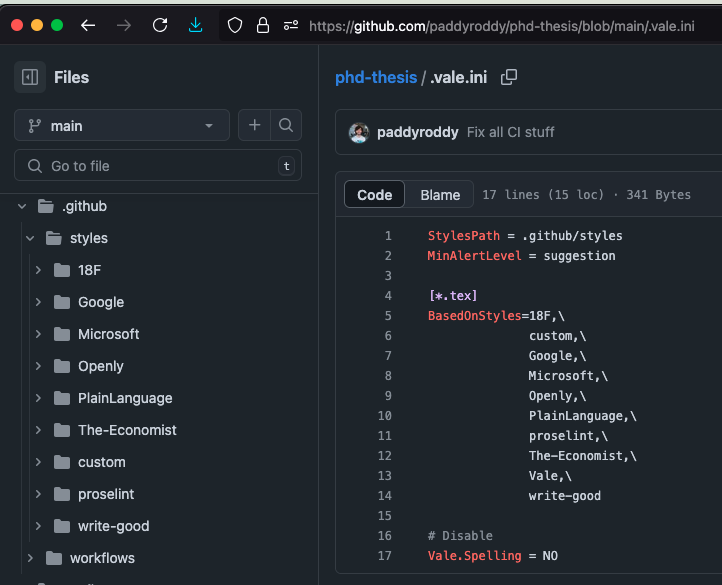Viewport: 722px width, 585px height.
Task: Click line number 17 in code
Action: coord(385,555)
